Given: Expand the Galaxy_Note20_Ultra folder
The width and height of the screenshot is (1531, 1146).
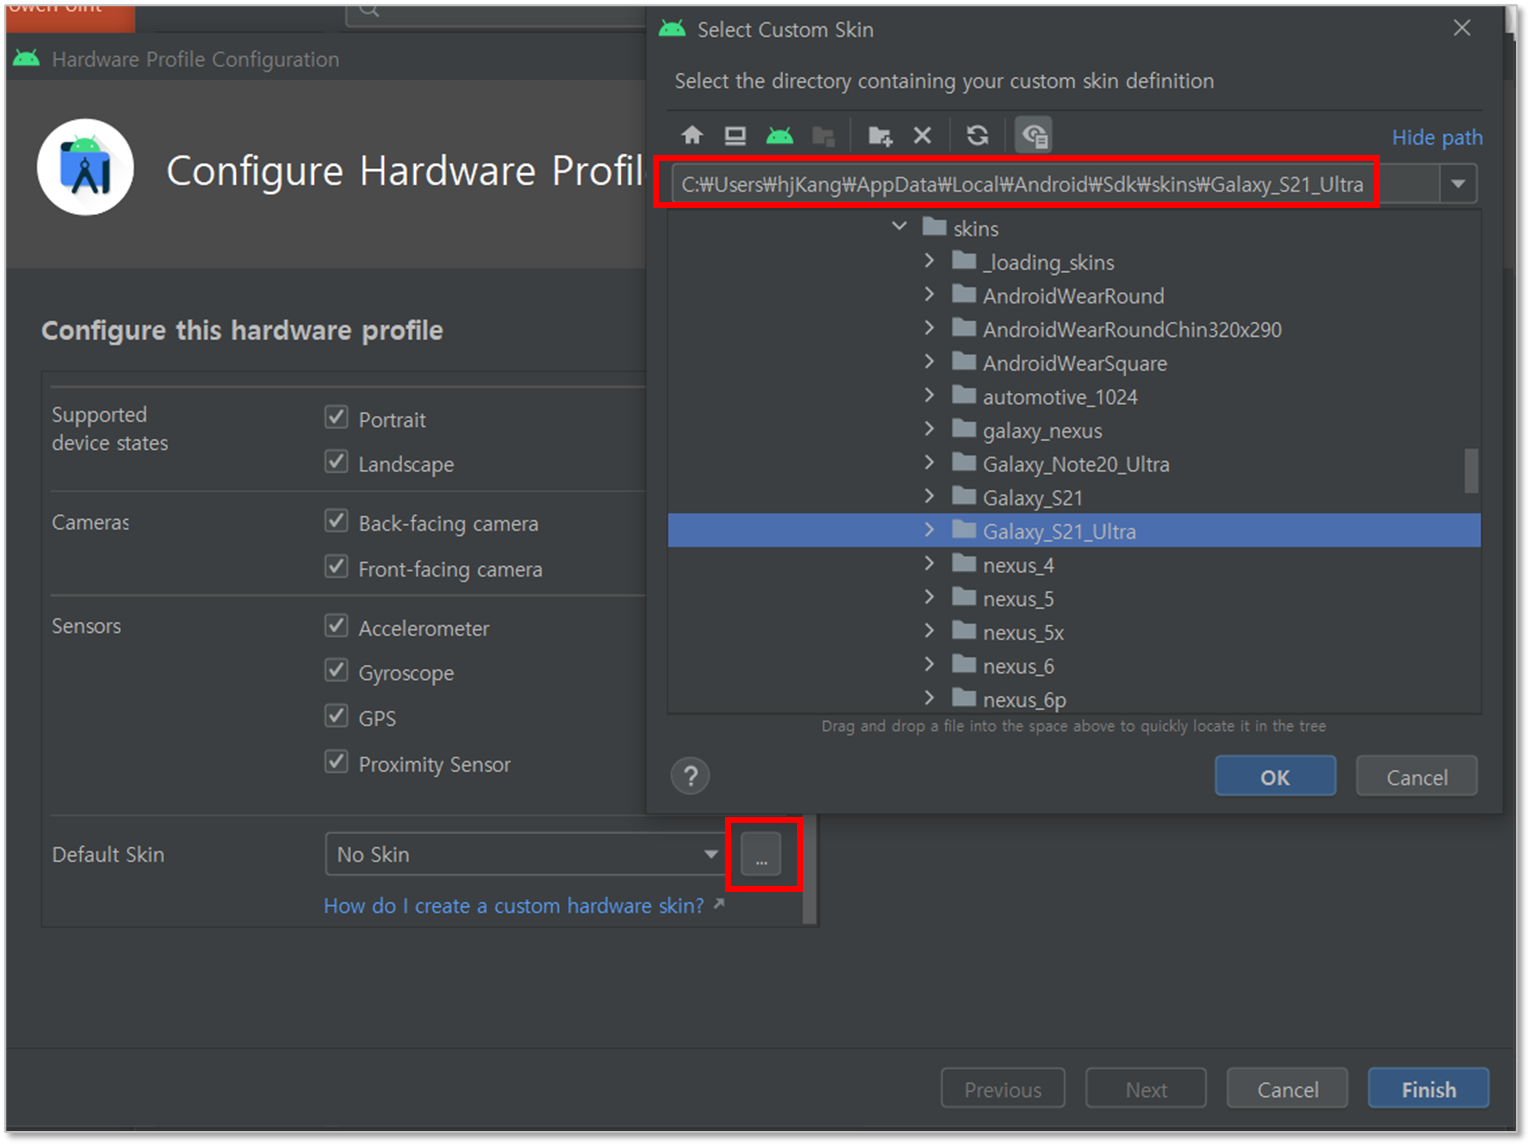Looking at the screenshot, I should (x=929, y=463).
